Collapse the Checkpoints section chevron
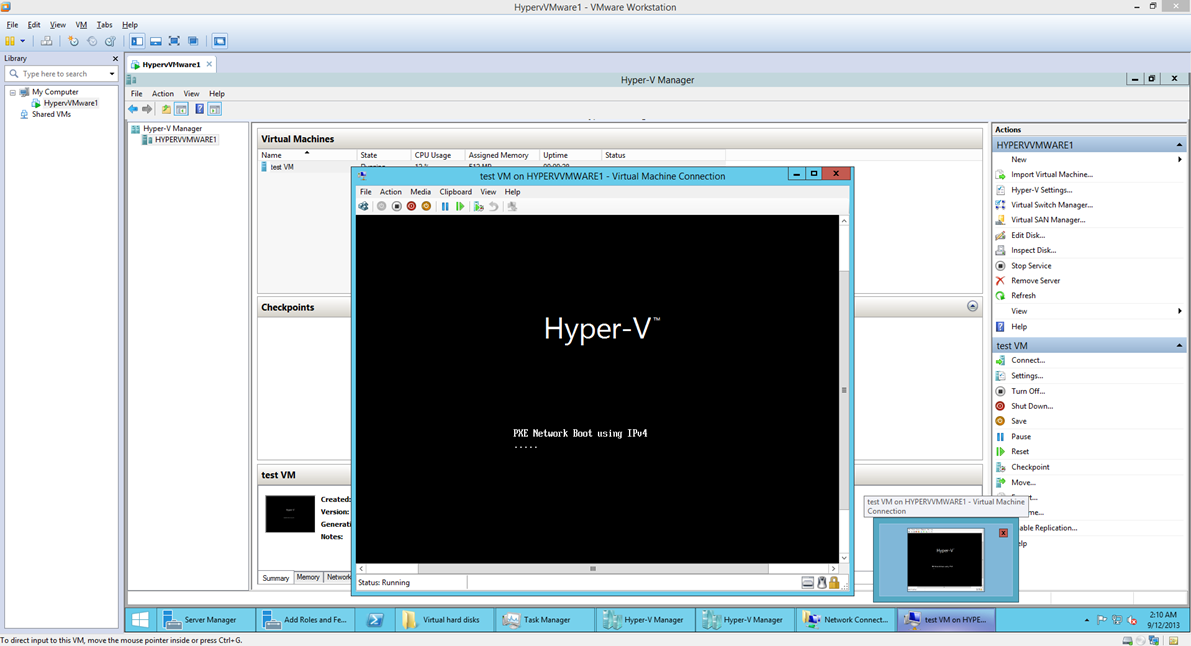 click(x=972, y=306)
